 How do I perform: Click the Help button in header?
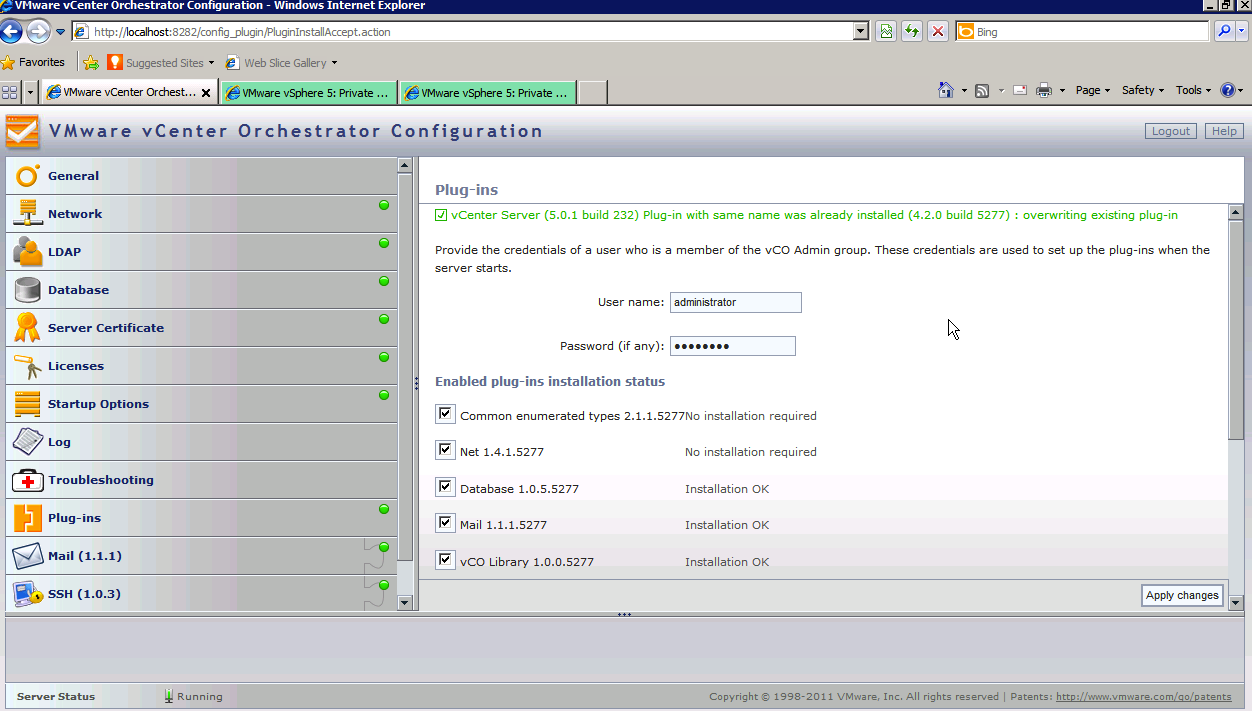tap(1224, 131)
